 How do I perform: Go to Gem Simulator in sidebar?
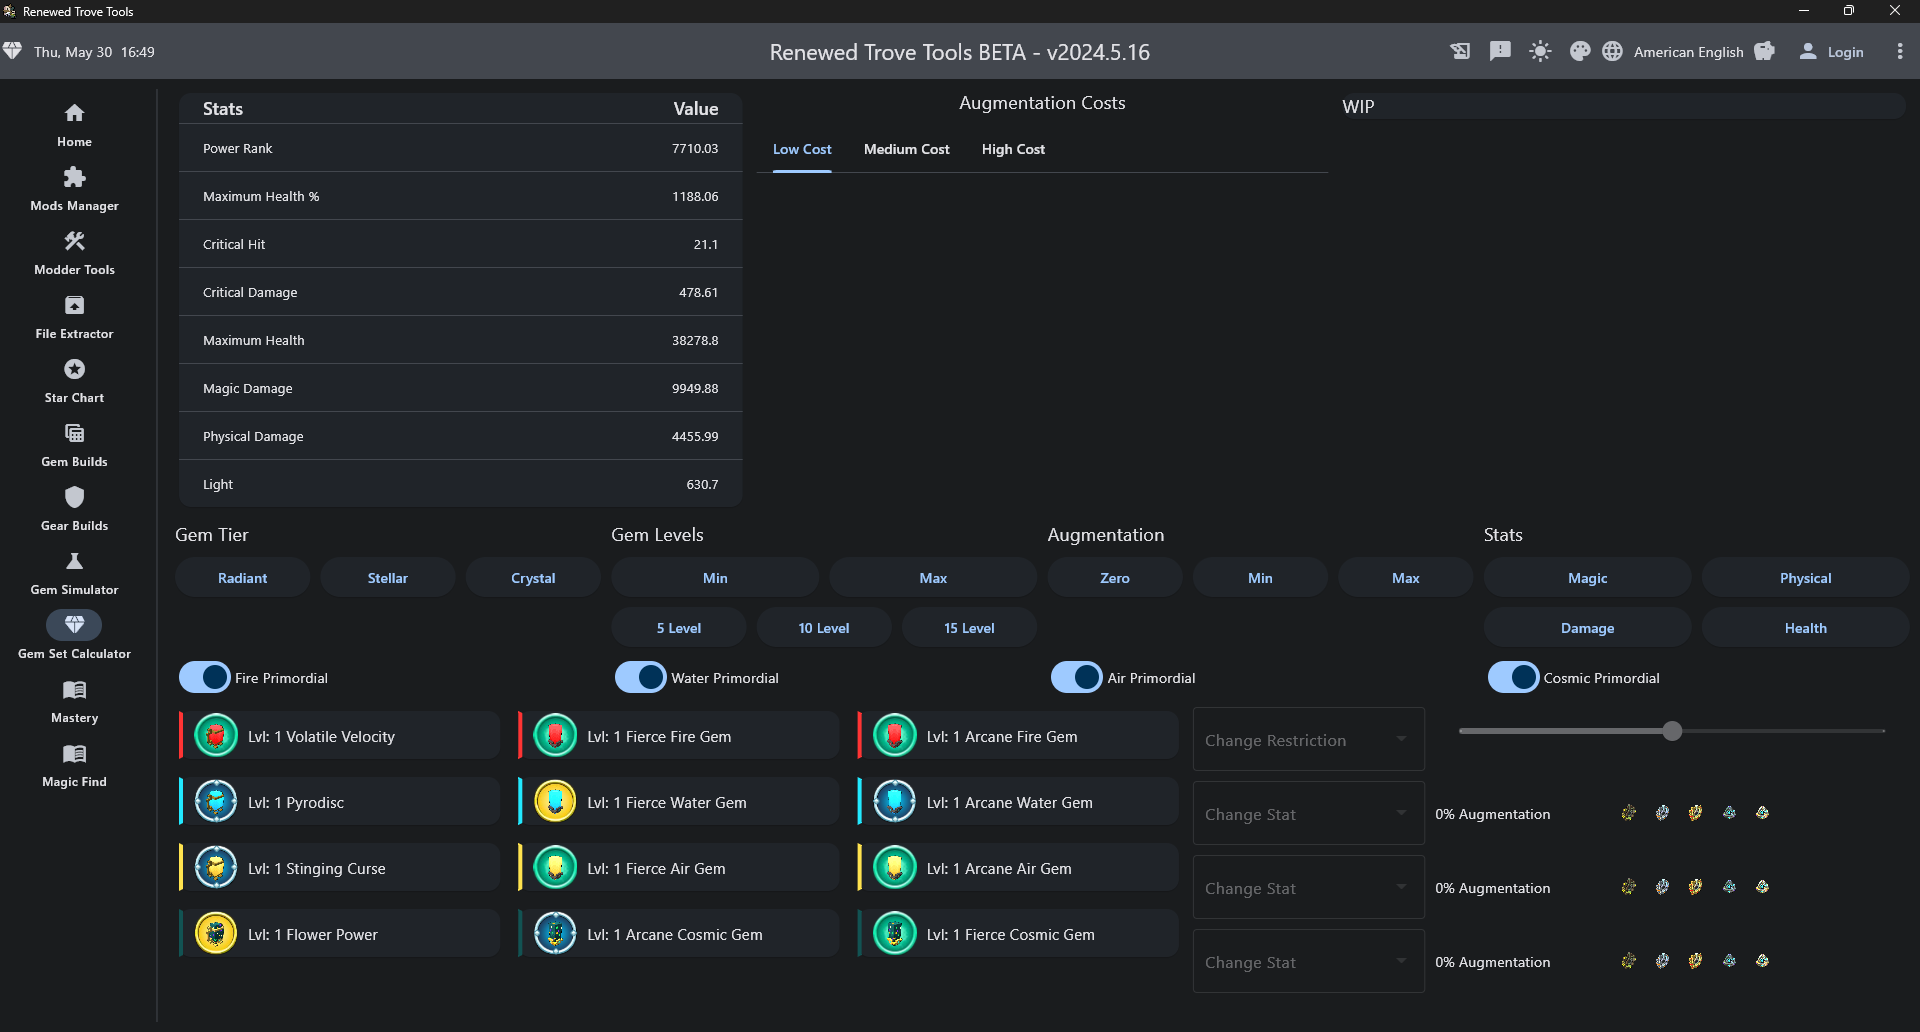74,563
